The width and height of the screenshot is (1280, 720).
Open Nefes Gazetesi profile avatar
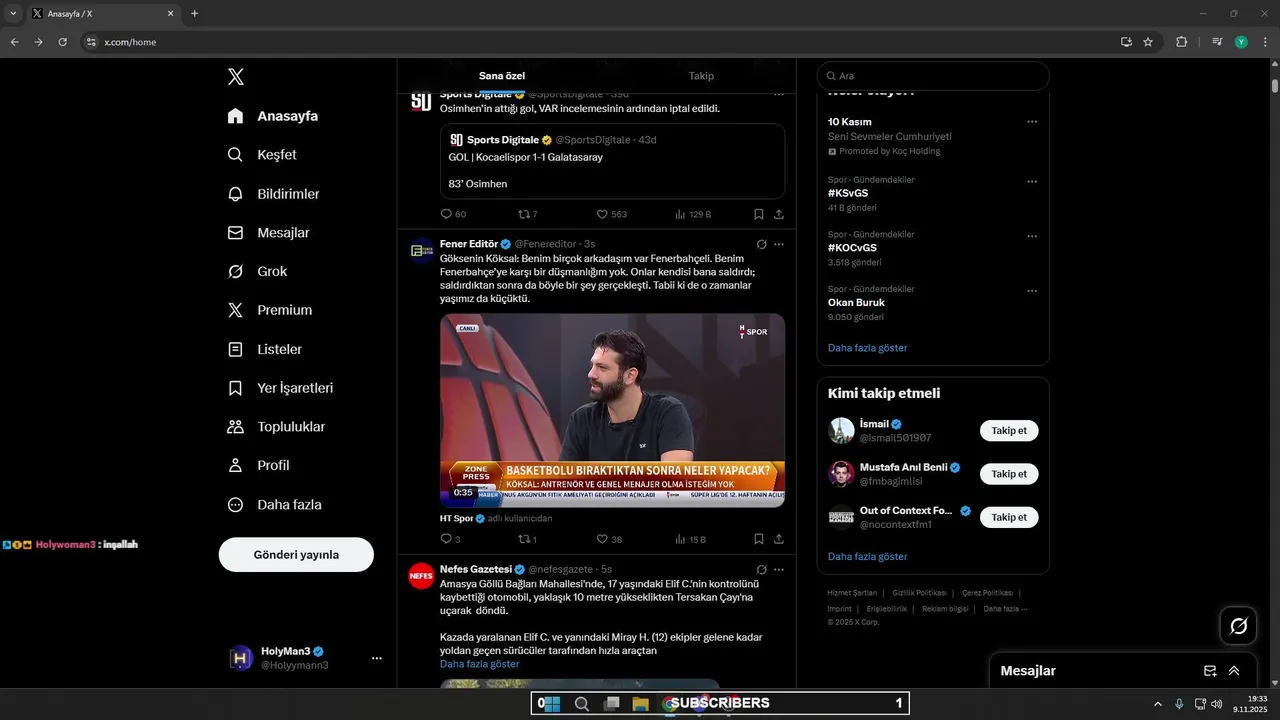[421, 576]
